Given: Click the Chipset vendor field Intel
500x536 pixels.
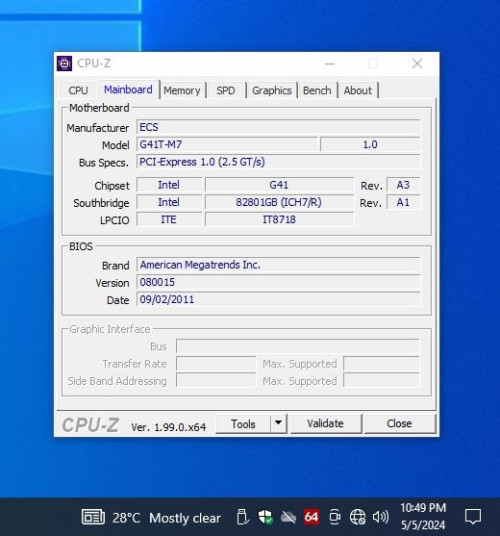Looking at the screenshot, I should pyautogui.click(x=169, y=185).
